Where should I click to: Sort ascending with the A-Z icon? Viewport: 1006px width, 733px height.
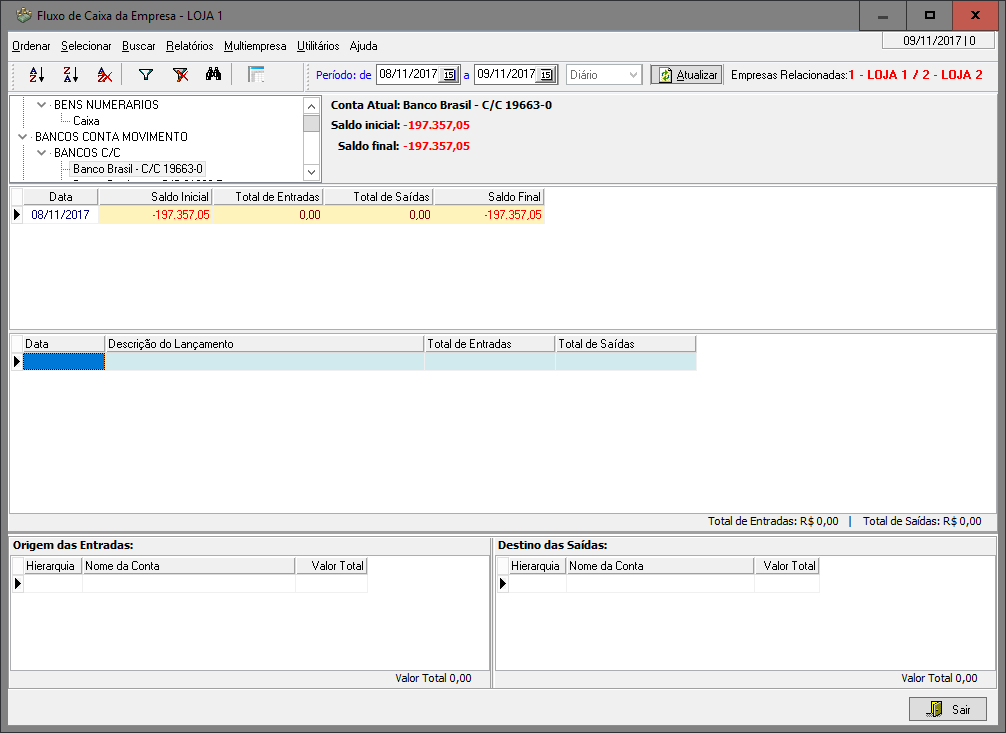(x=37, y=75)
